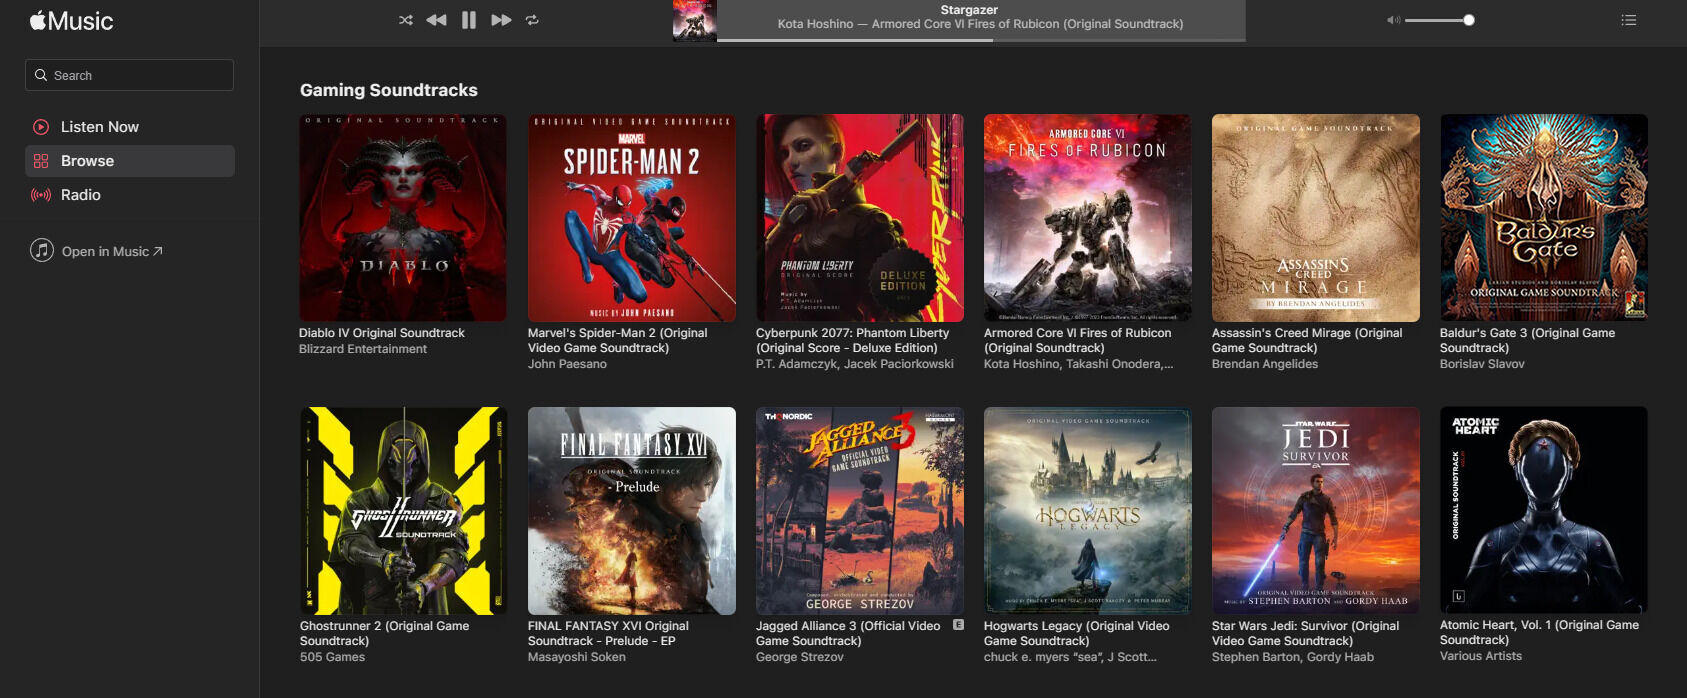
Task: Open the Radio section
Action: pyautogui.click(x=80, y=195)
